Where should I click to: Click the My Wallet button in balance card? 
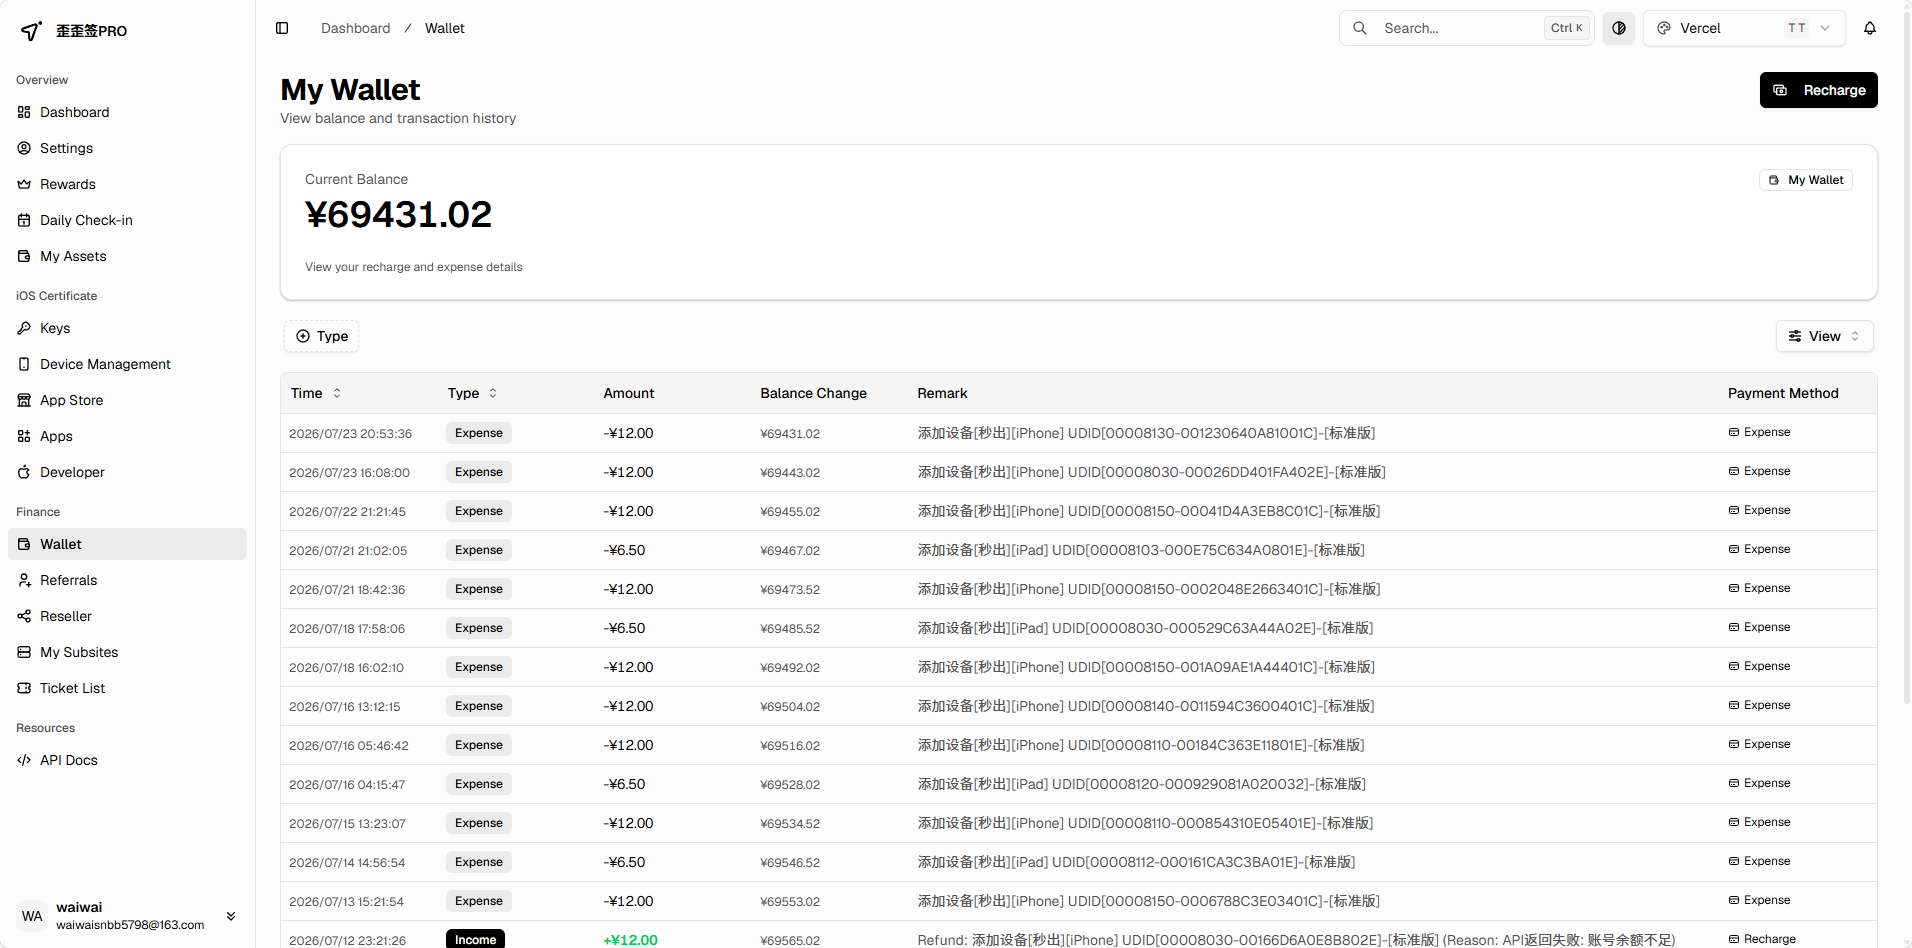(x=1806, y=180)
